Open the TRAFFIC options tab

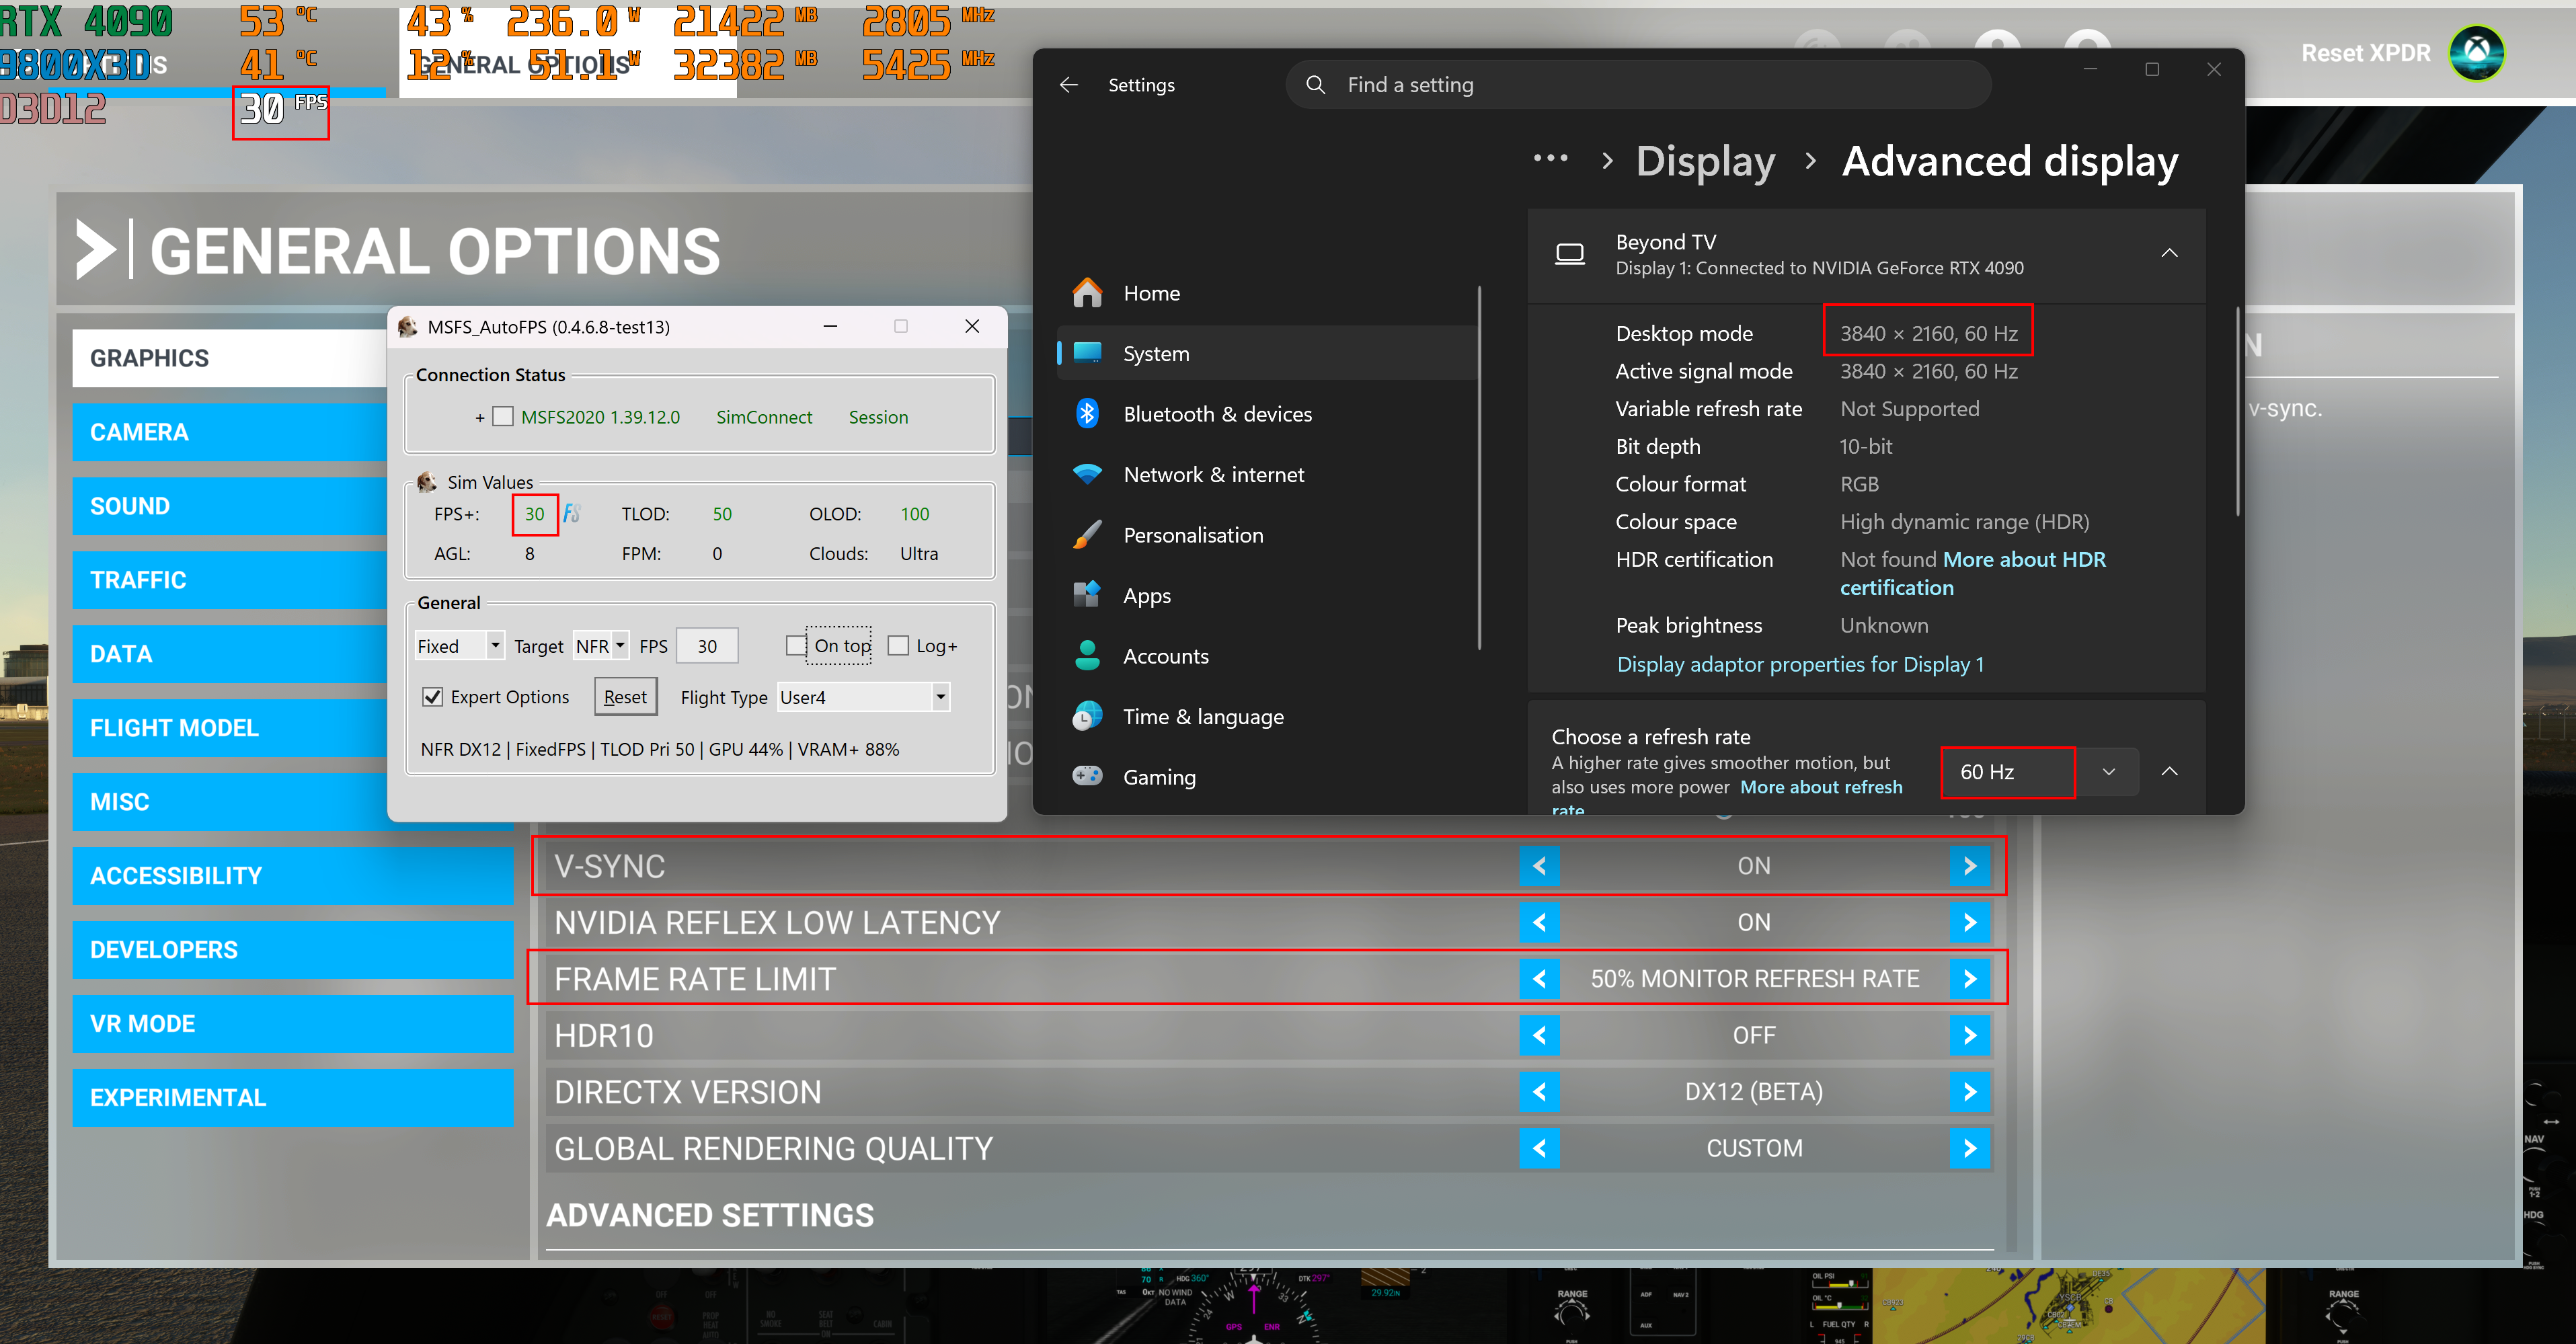click(230, 580)
